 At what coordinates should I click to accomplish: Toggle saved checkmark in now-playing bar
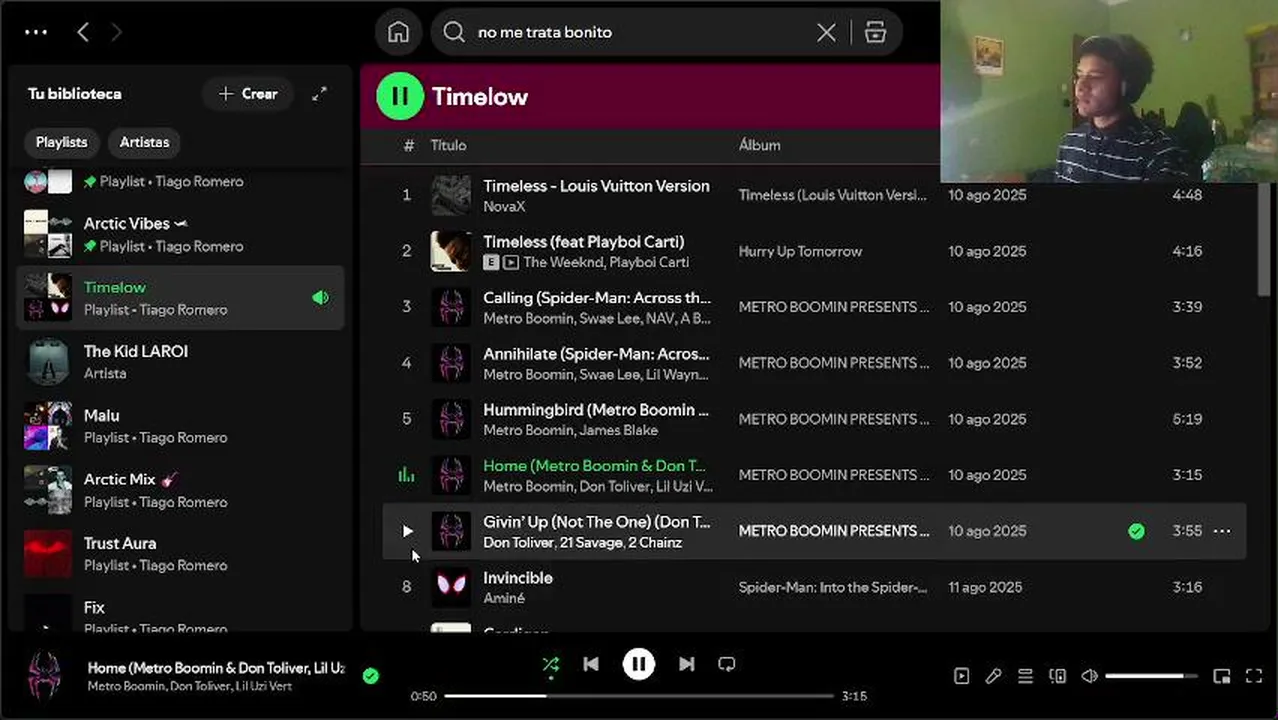[371, 676]
